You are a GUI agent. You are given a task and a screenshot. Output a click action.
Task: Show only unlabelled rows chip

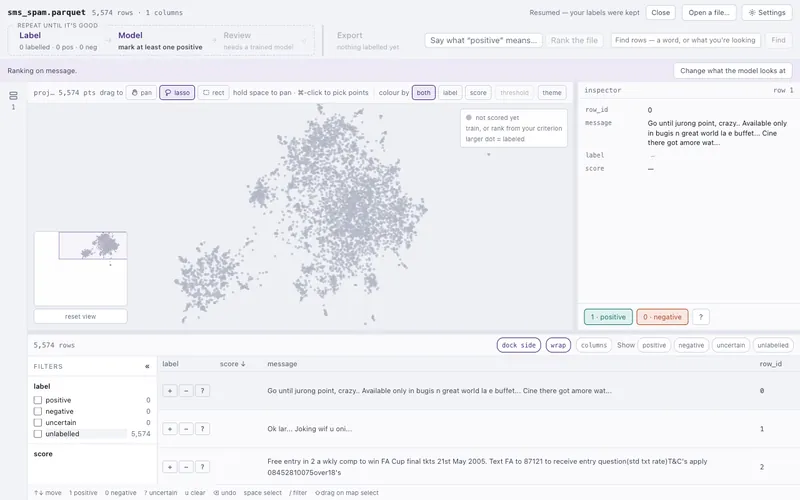(x=773, y=345)
